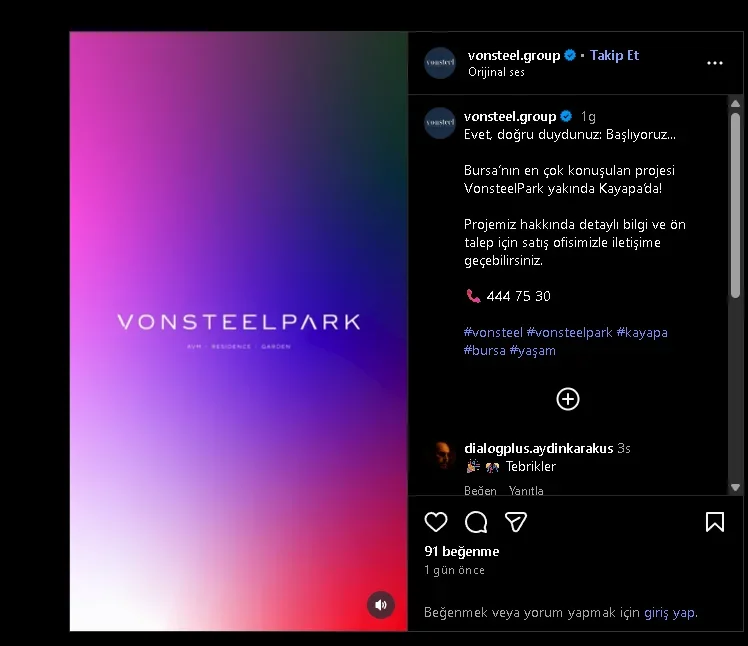Viewport: 748px width, 646px height.
Task: Click the vonsteel profile avatar in the header
Action: click(440, 63)
